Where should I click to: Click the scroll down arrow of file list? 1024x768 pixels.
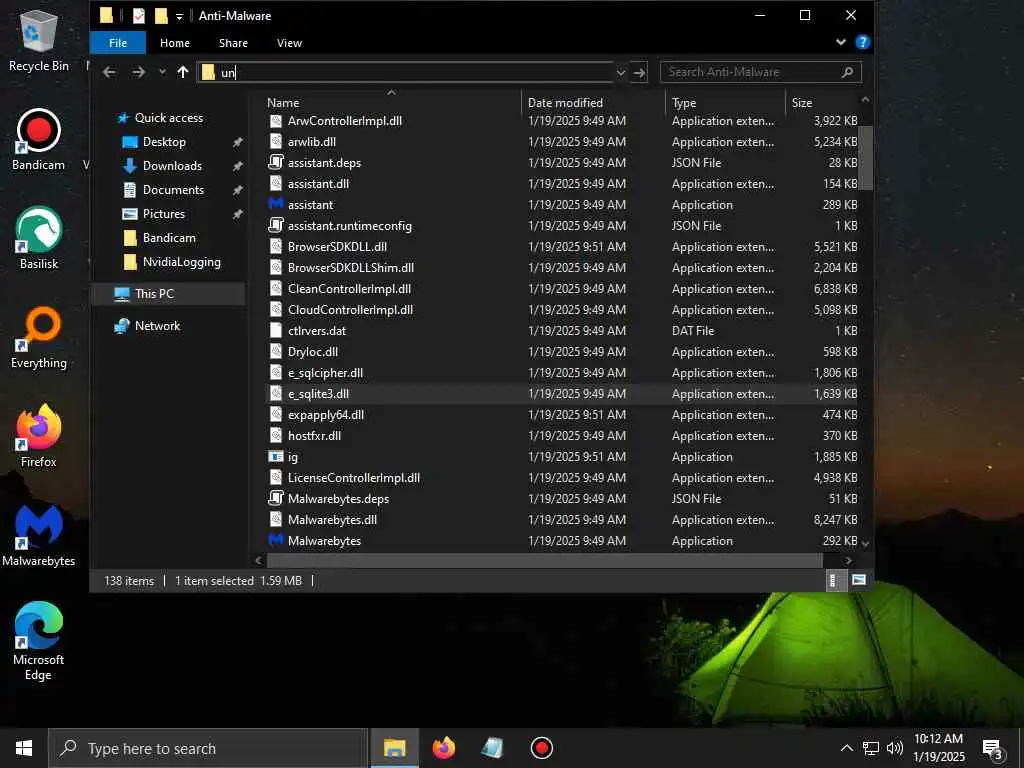coord(865,543)
